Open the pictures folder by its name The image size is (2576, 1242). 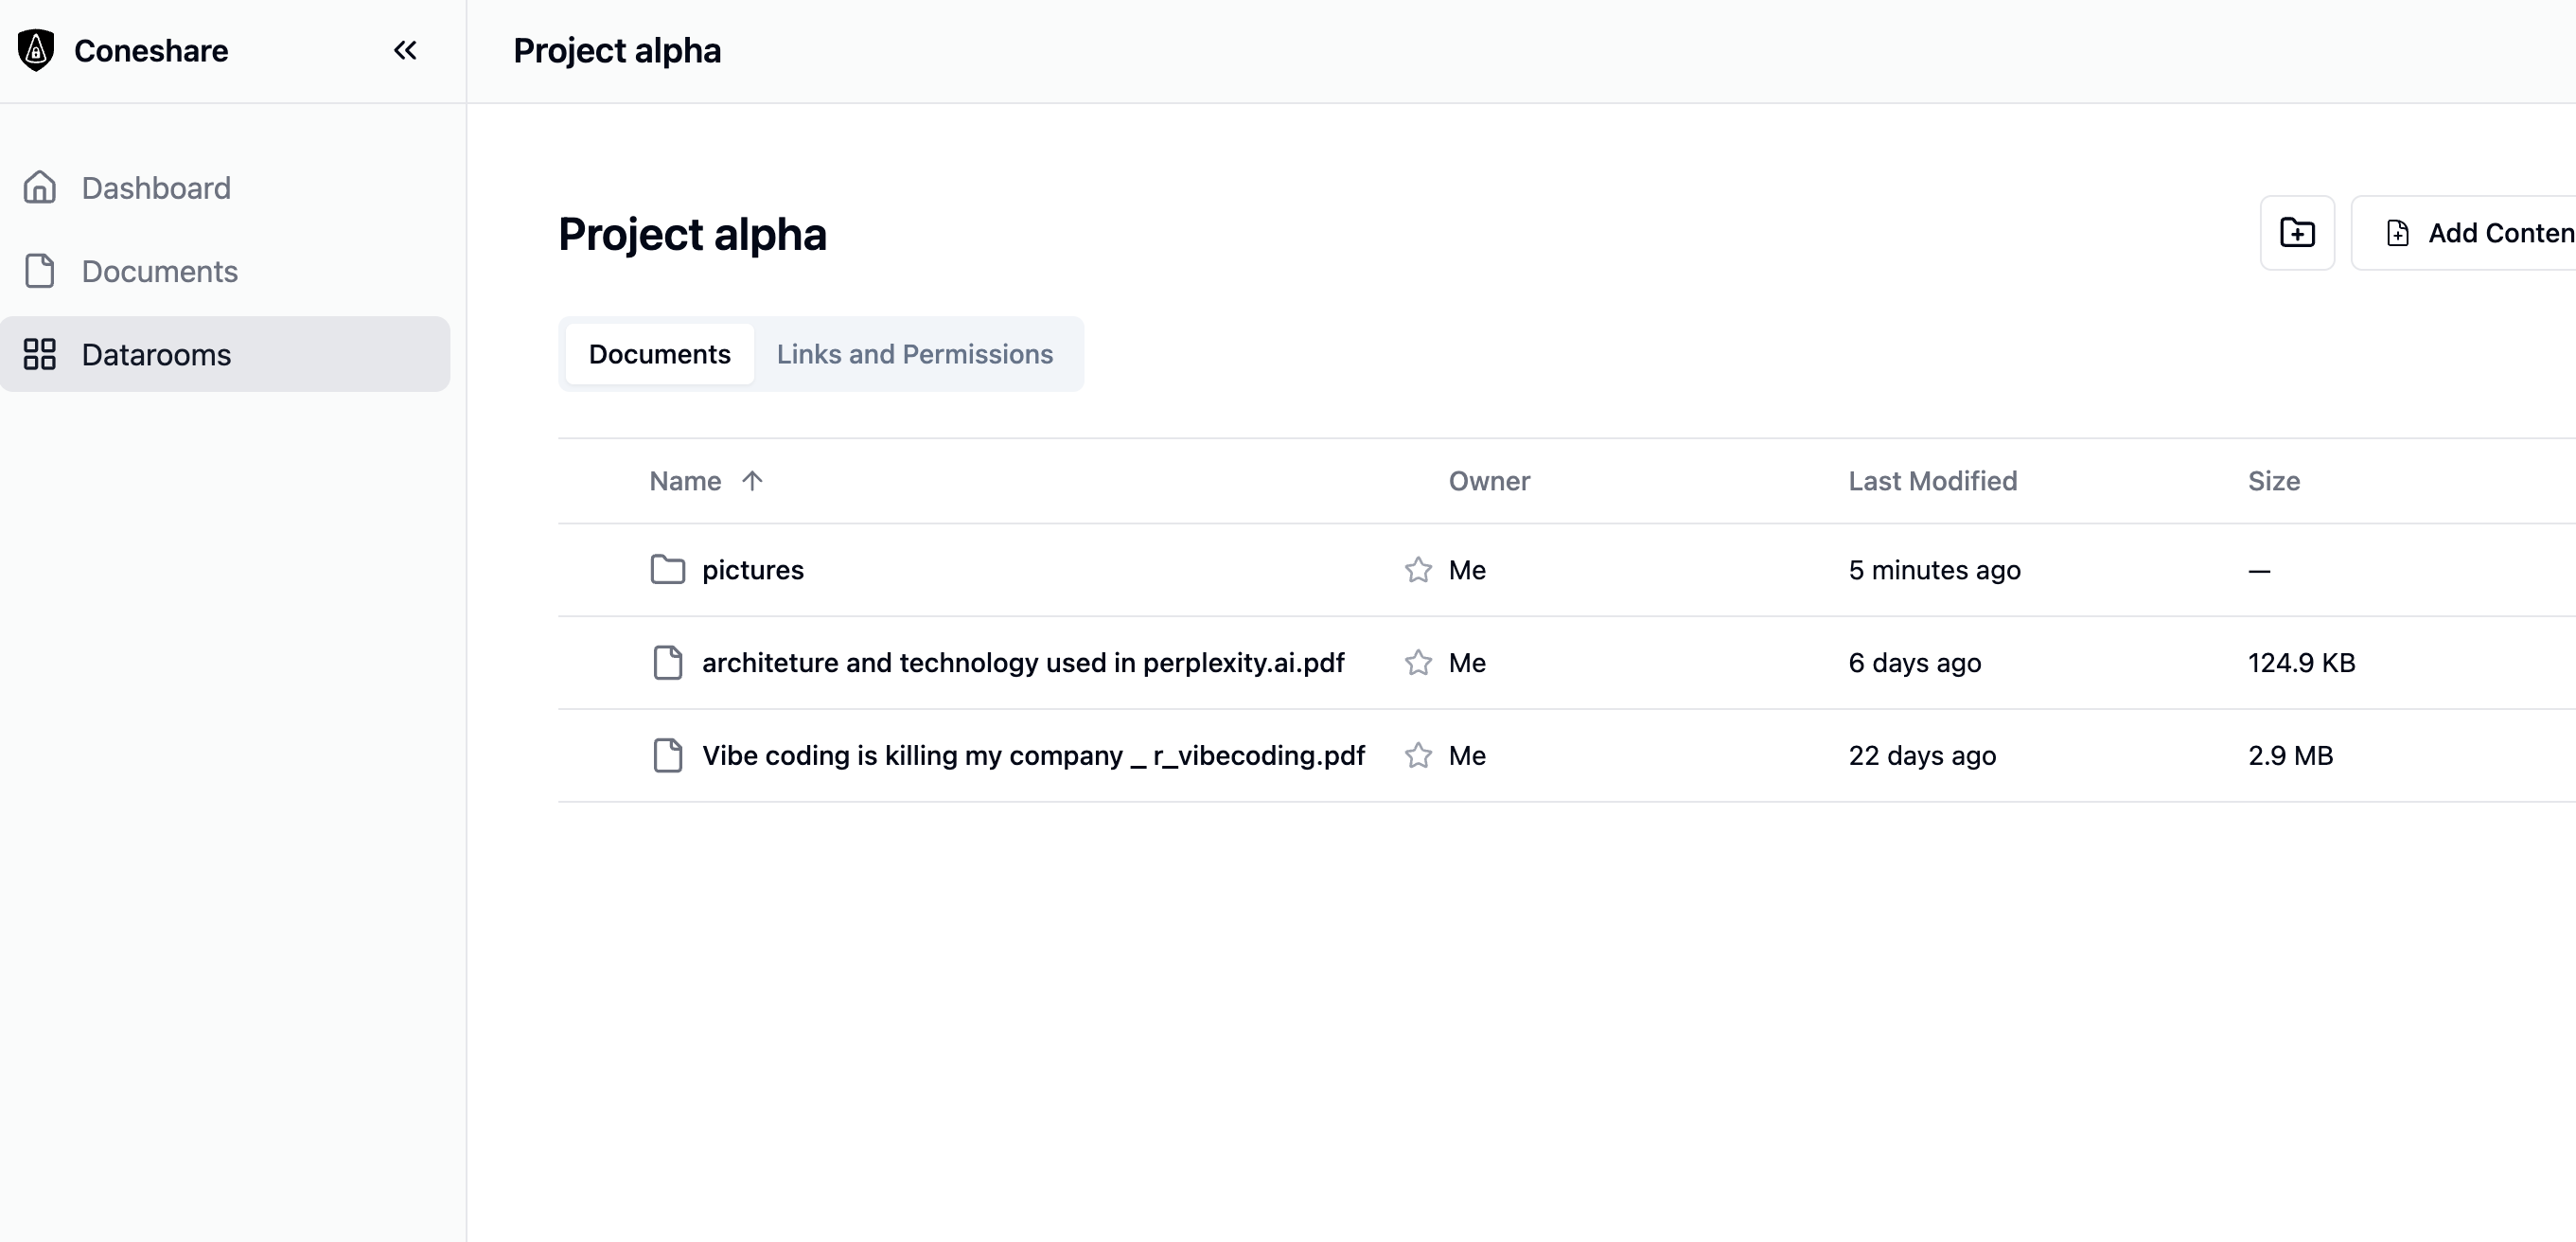point(752,570)
